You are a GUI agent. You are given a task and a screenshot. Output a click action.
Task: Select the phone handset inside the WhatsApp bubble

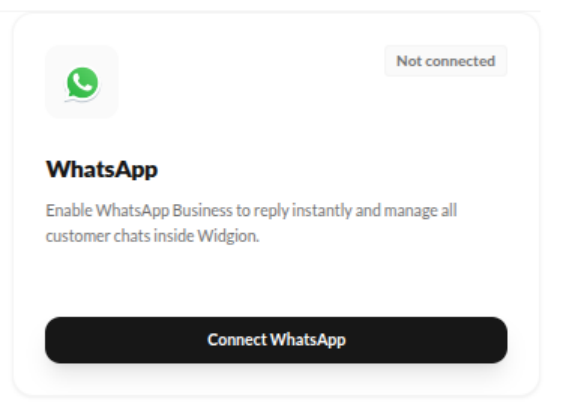tap(82, 82)
